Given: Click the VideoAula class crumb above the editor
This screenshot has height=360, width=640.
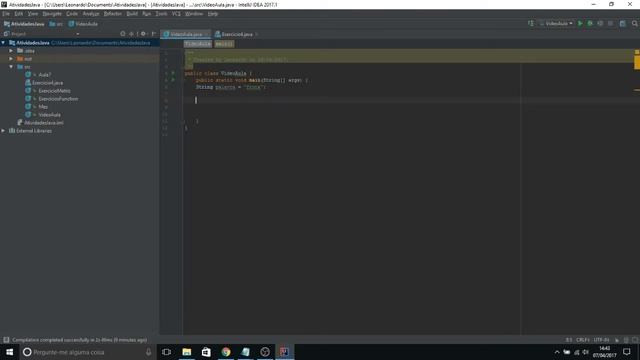Looking at the screenshot, I should (x=198, y=44).
